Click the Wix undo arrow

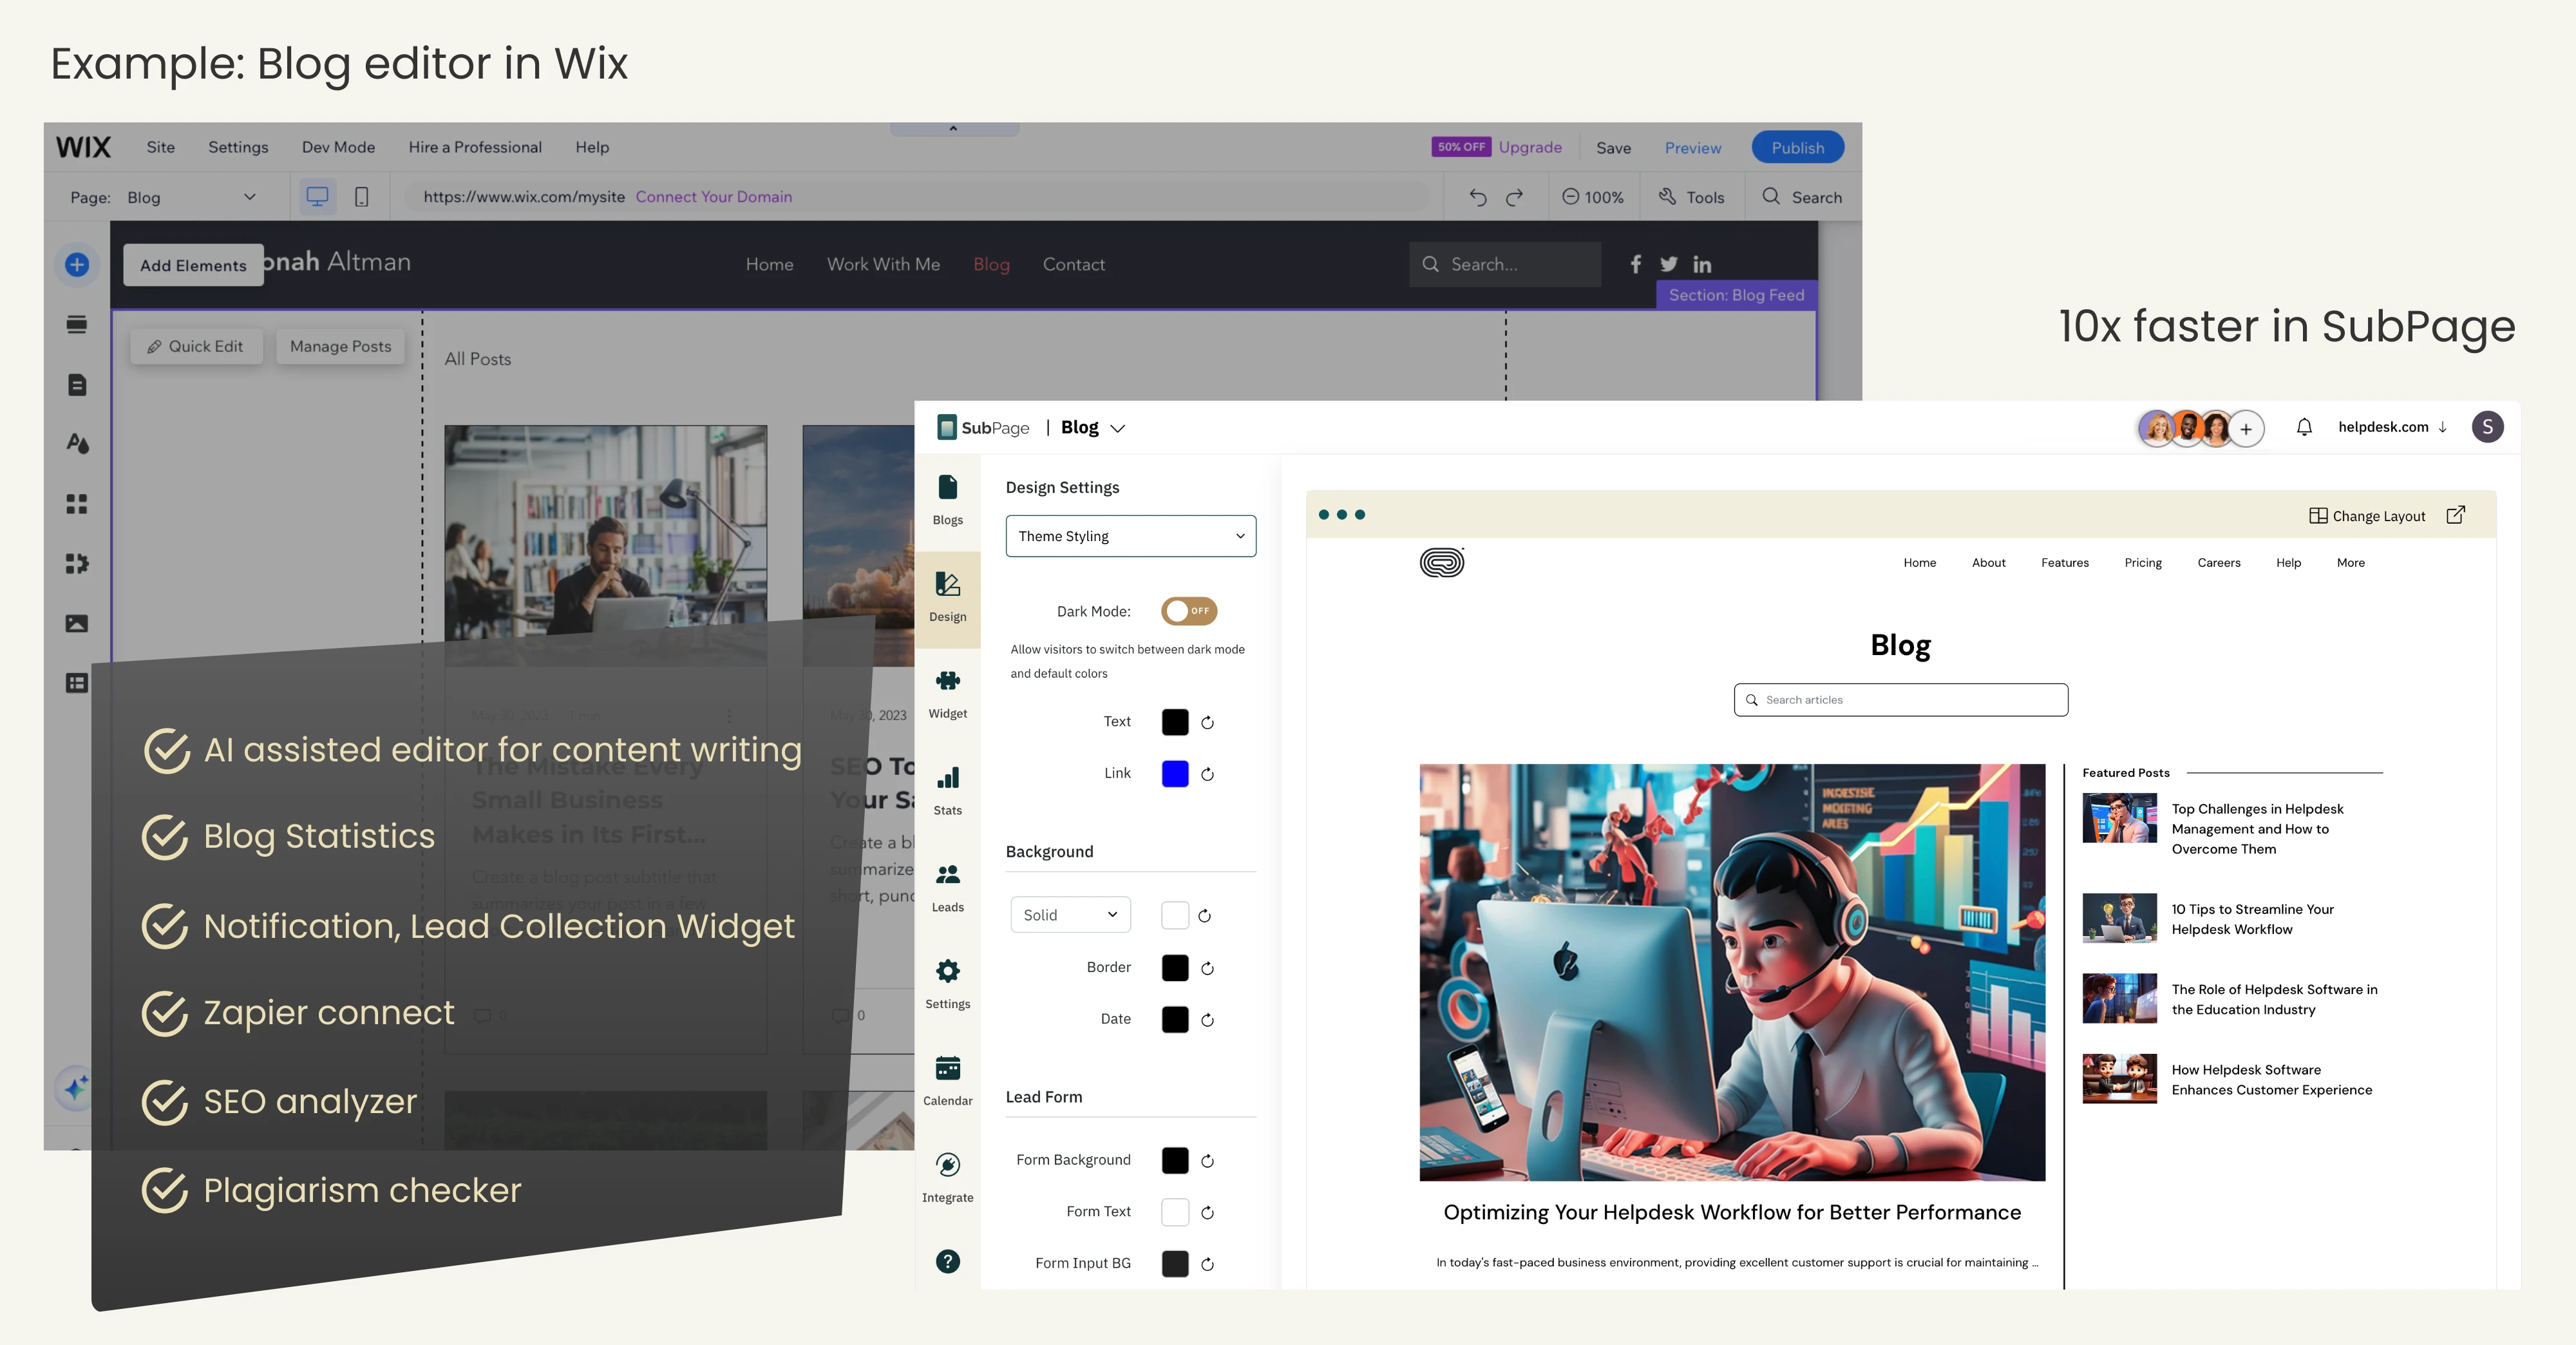[x=1477, y=197]
